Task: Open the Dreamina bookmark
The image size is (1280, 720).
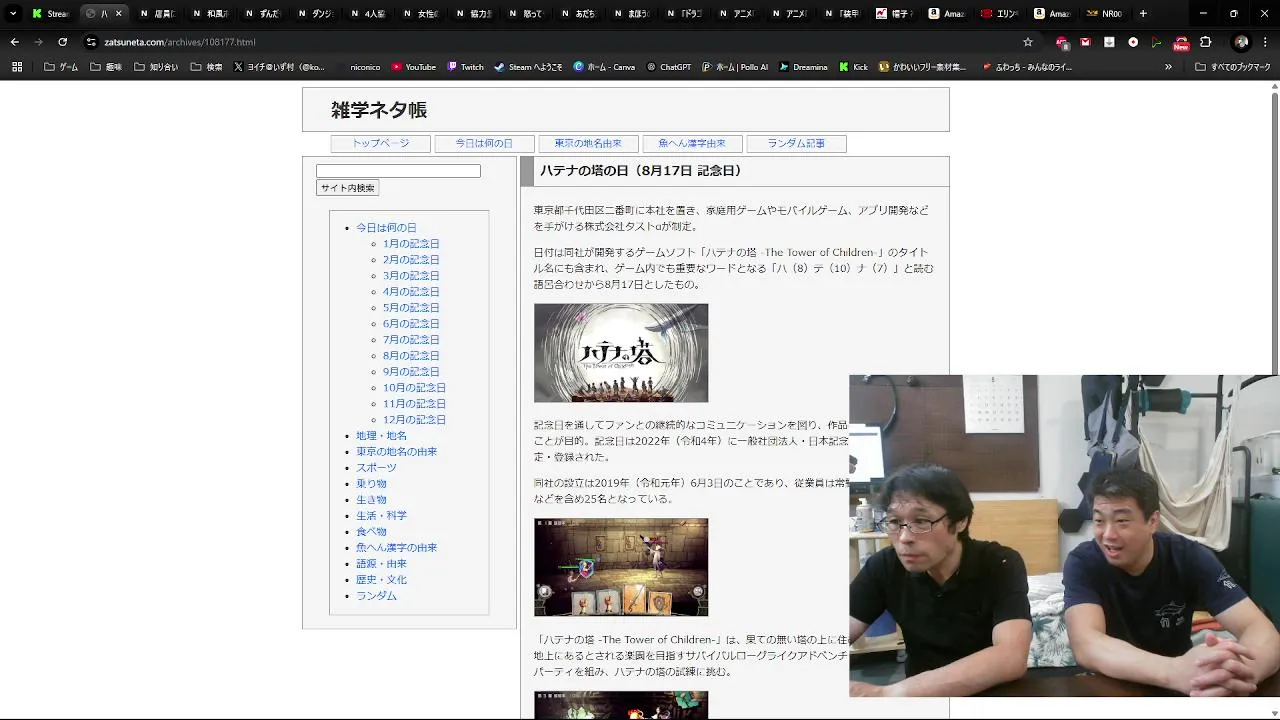Action: tap(803, 67)
